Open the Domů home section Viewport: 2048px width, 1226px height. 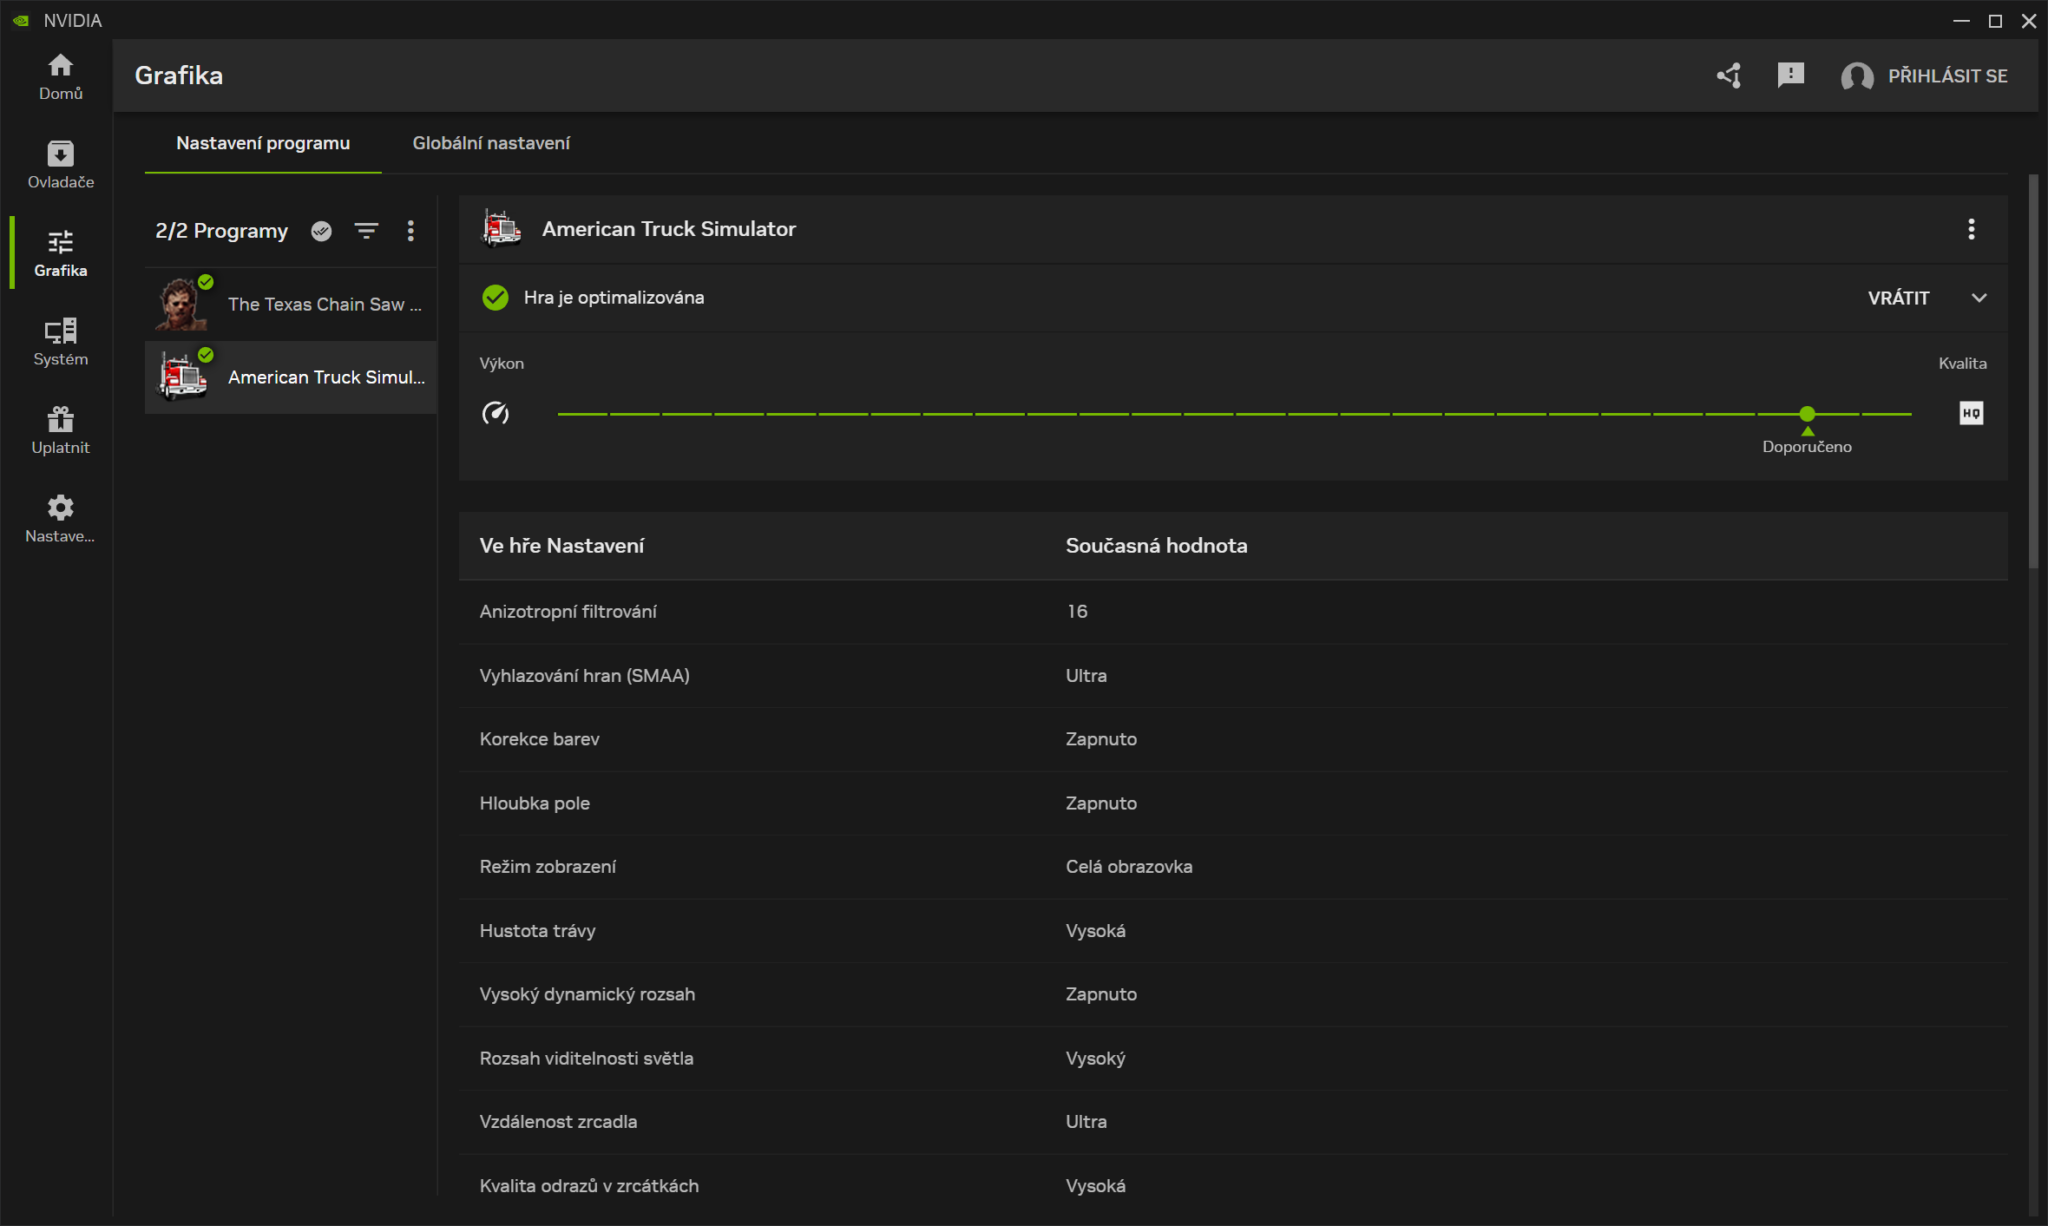coord(60,77)
